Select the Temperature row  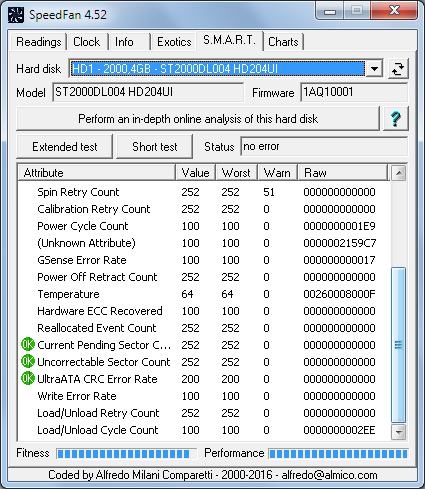click(203, 294)
